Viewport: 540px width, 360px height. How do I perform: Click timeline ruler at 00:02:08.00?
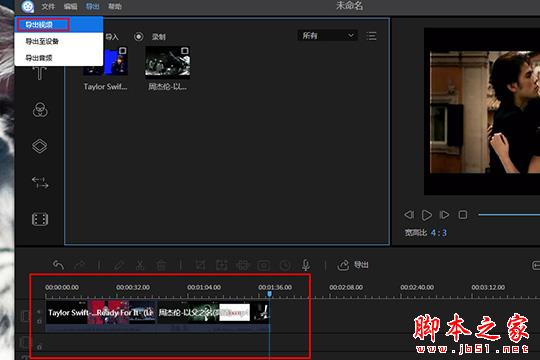346,287
